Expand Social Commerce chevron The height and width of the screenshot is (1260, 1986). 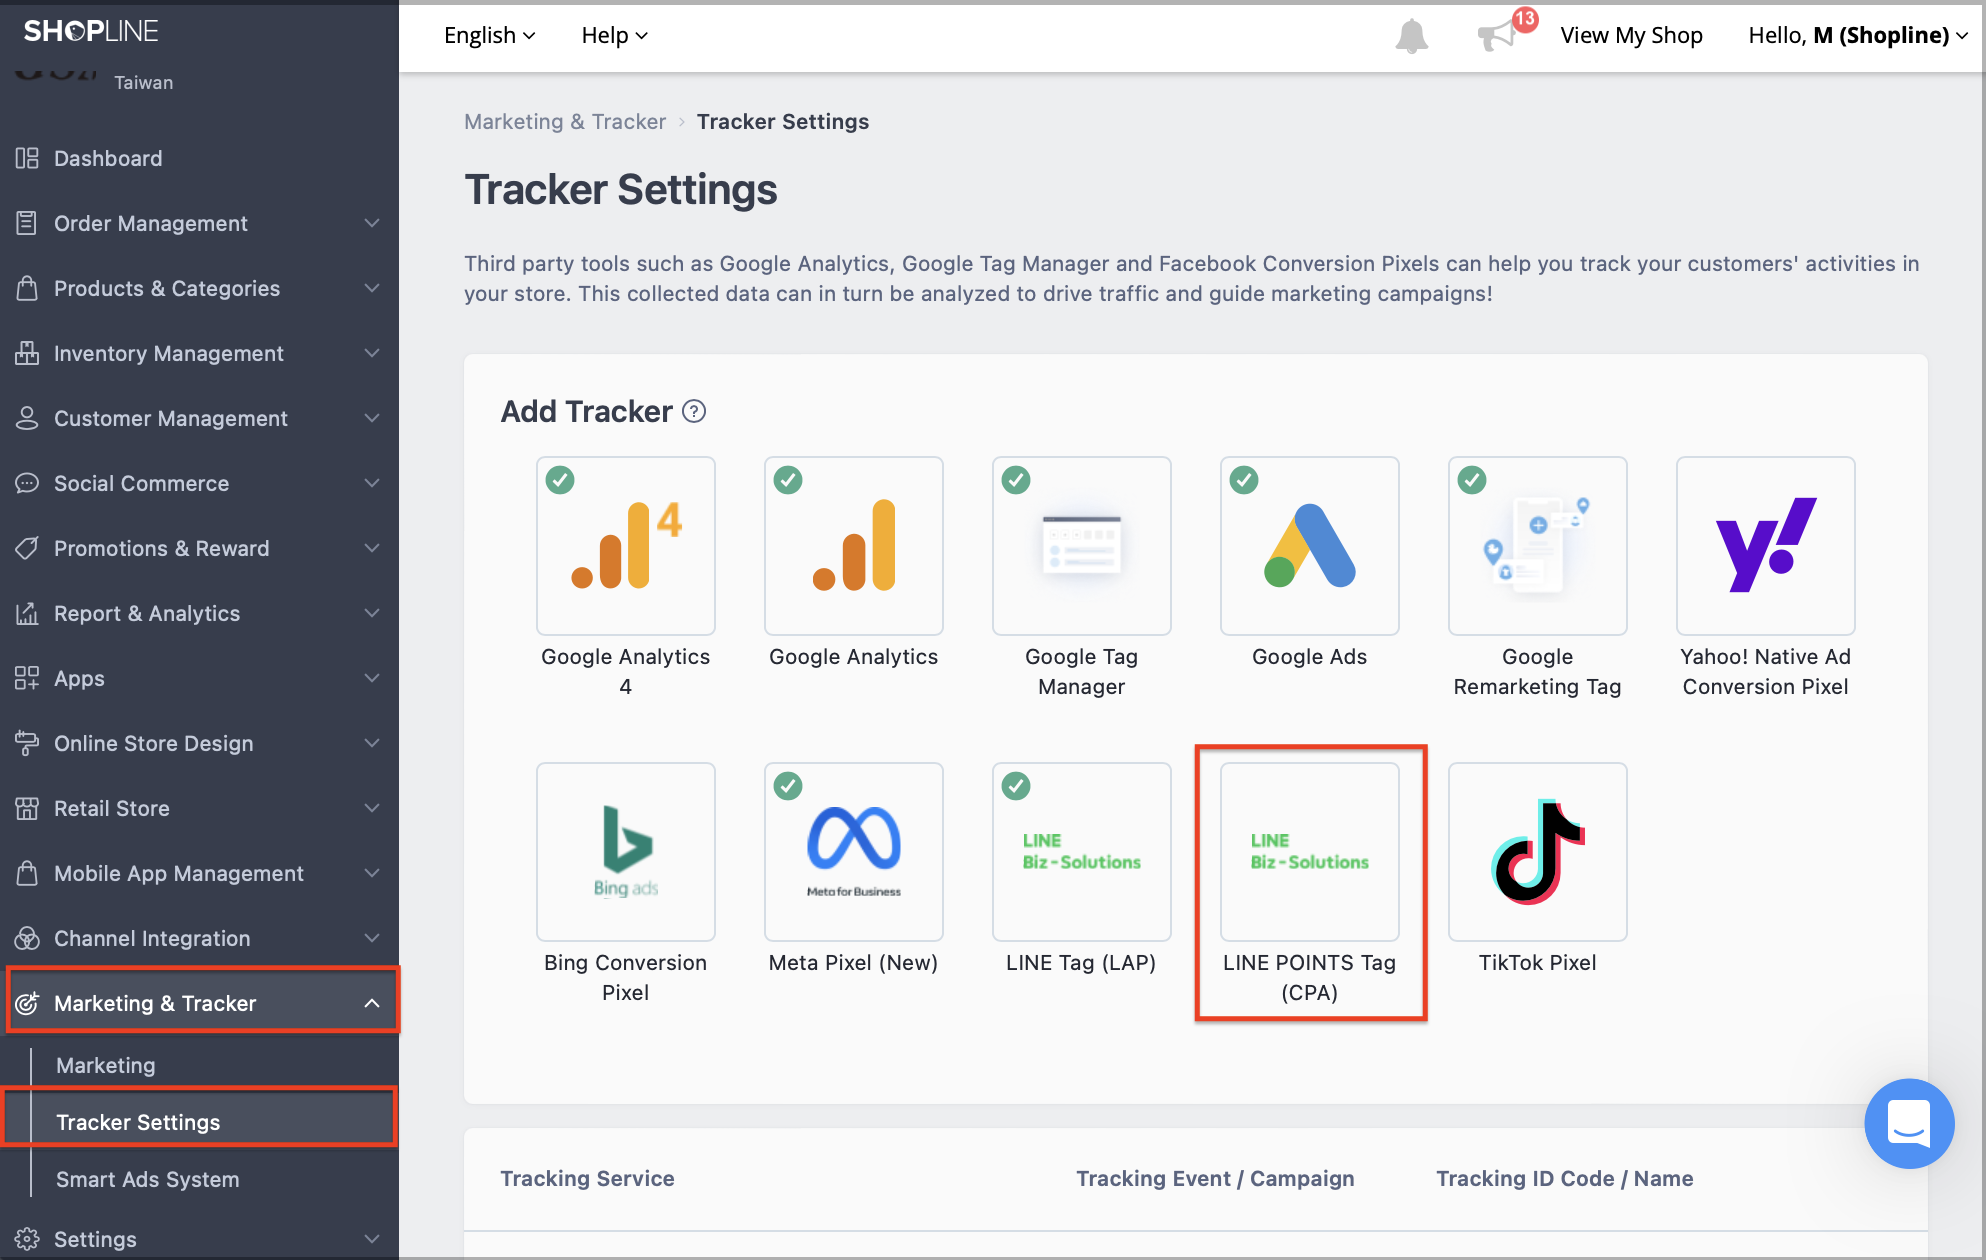(x=372, y=483)
